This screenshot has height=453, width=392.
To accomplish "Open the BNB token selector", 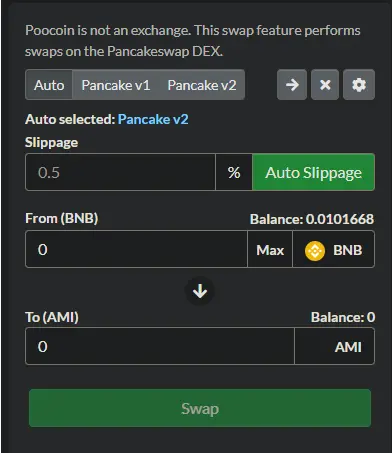I will pyautogui.click(x=333, y=250).
